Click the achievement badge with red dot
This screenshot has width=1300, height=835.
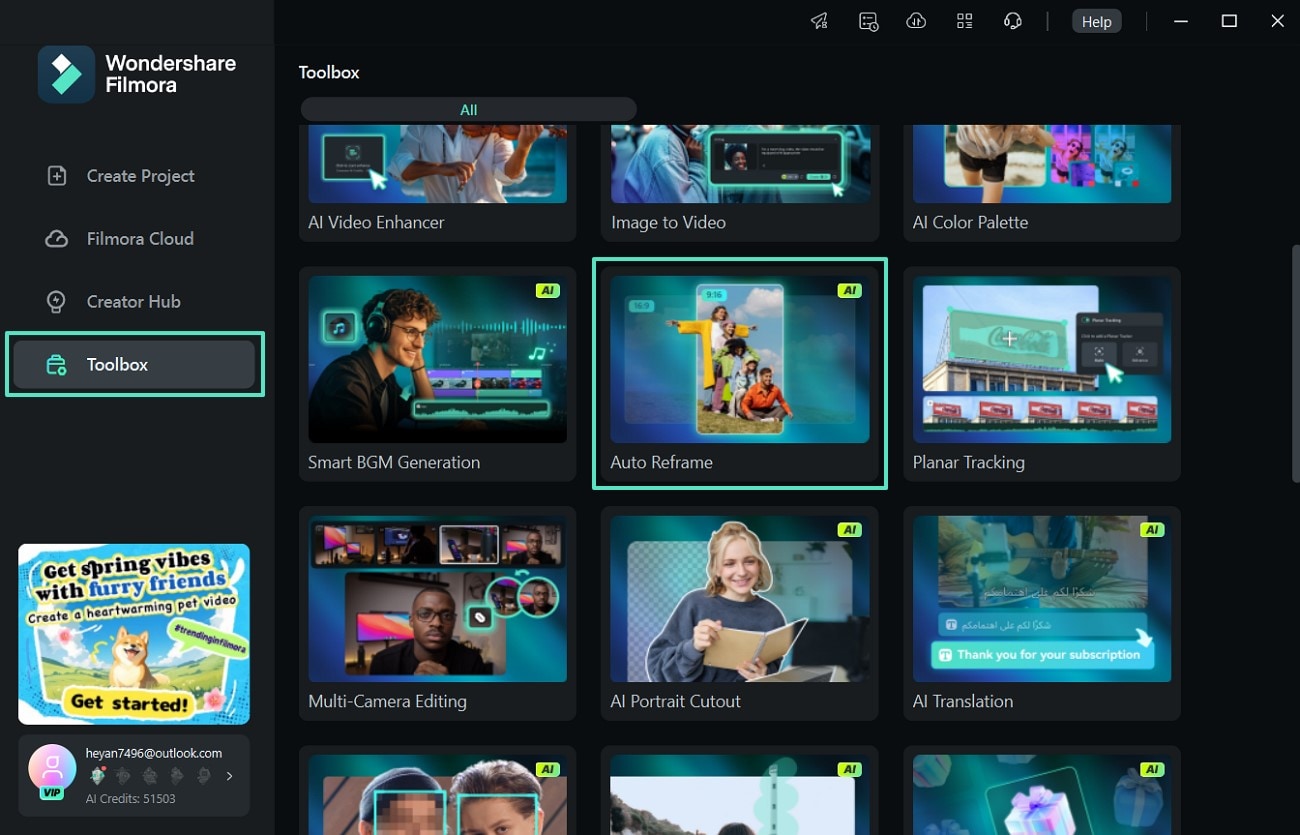[x=98, y=775]
